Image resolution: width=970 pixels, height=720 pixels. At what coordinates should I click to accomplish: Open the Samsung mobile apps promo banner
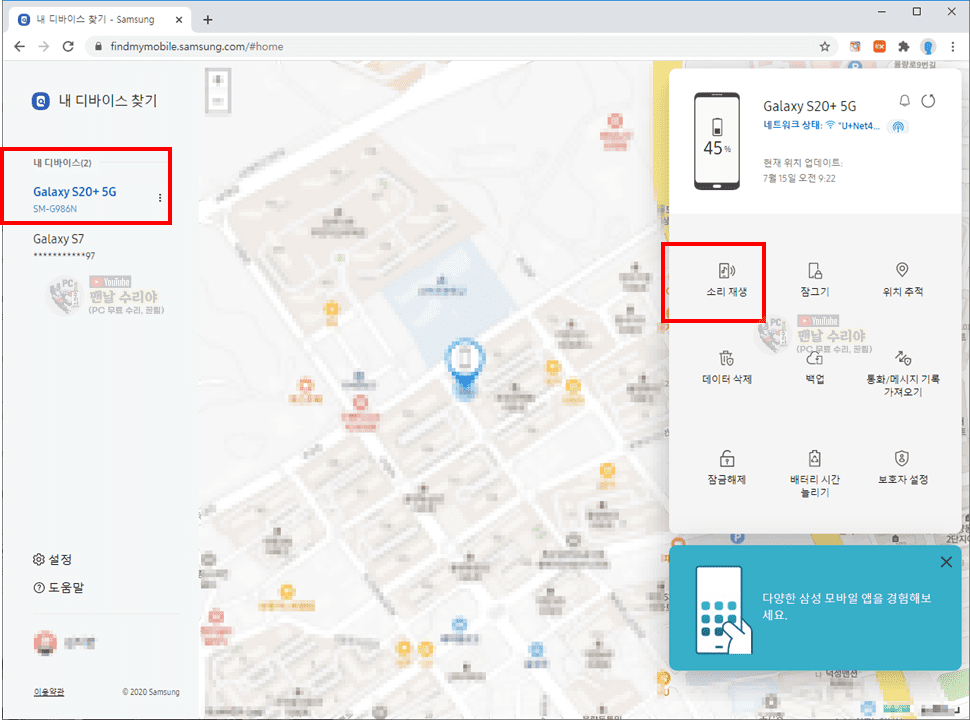coord(815,607)
